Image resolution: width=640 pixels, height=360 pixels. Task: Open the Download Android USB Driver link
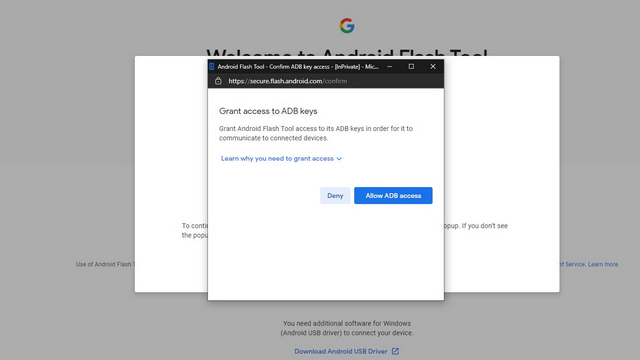click(341, 351)
